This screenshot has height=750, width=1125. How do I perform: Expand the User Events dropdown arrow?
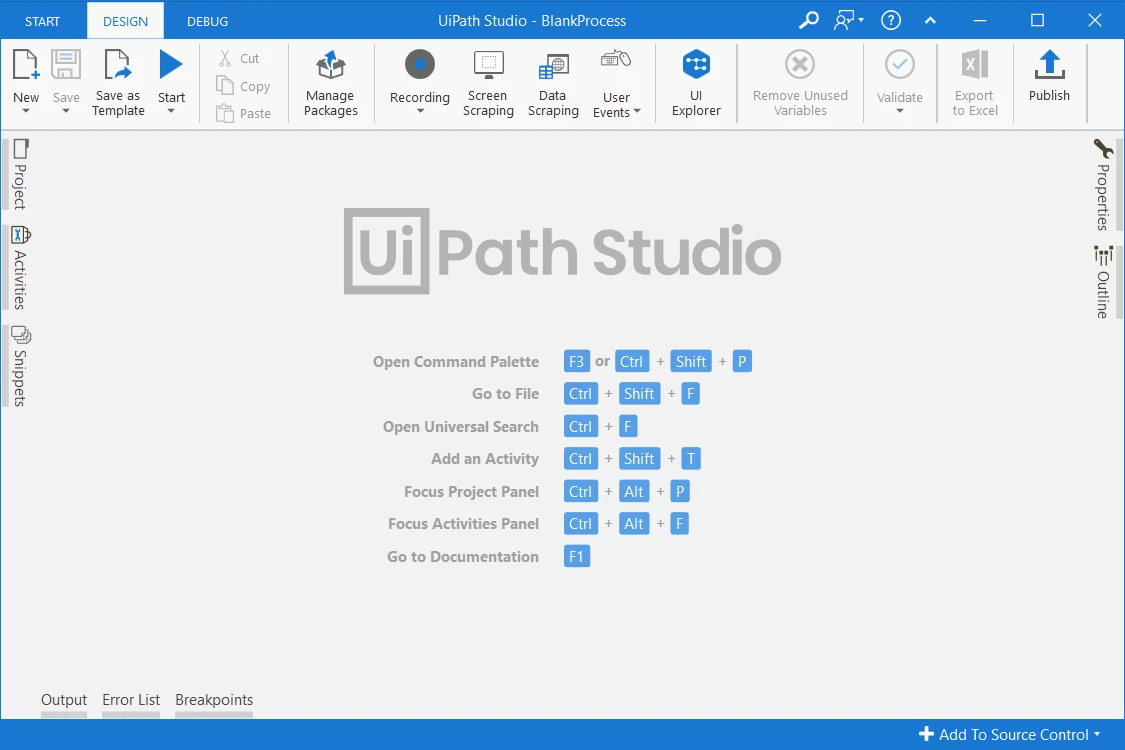click(x=637, y=111)
